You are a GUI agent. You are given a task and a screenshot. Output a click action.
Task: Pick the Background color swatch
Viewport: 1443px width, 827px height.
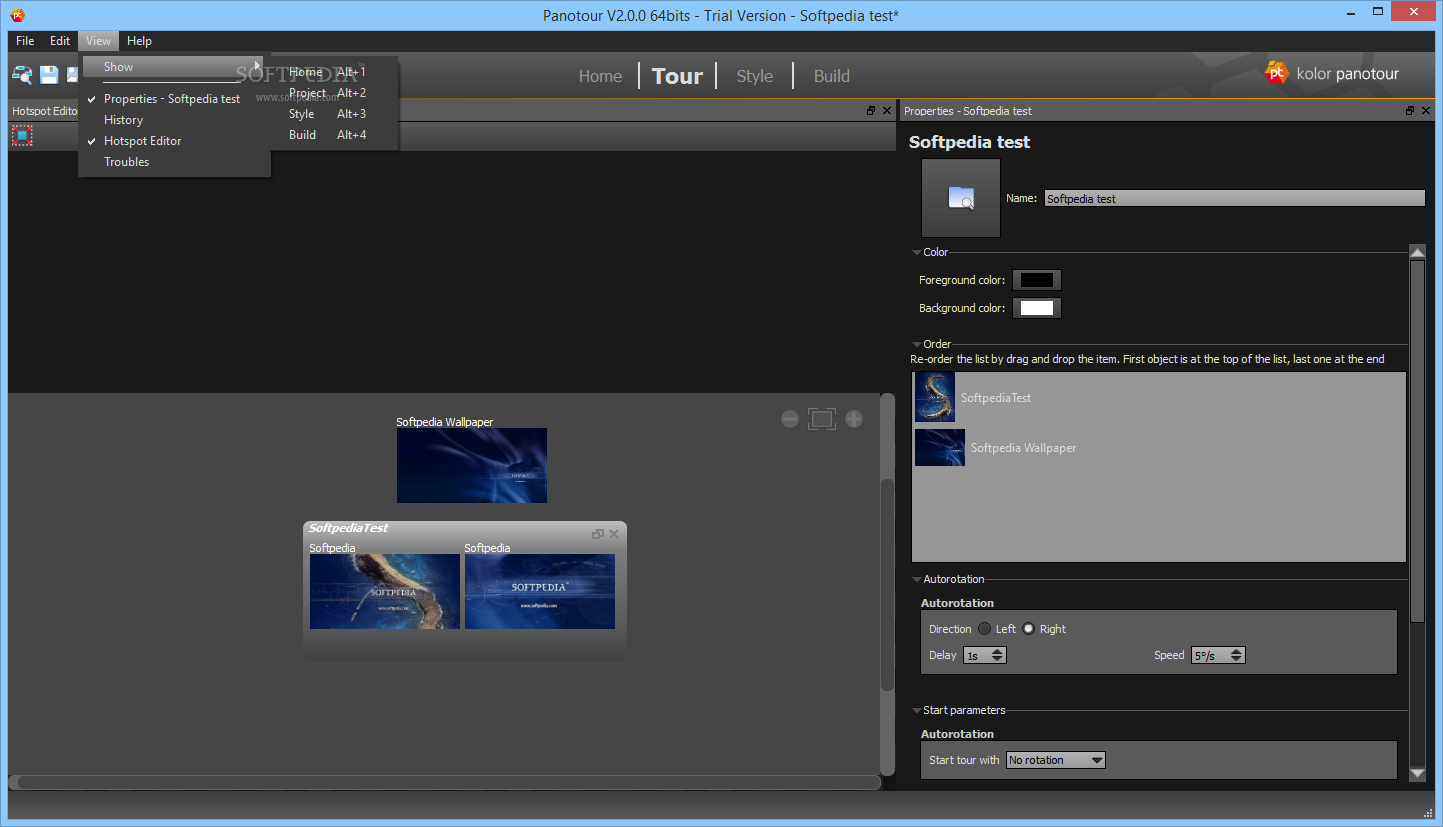1037,308
